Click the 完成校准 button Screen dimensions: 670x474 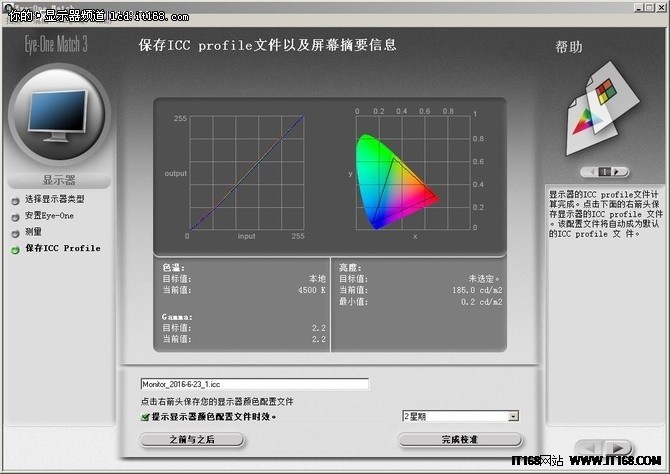click(x=460, y=440)
